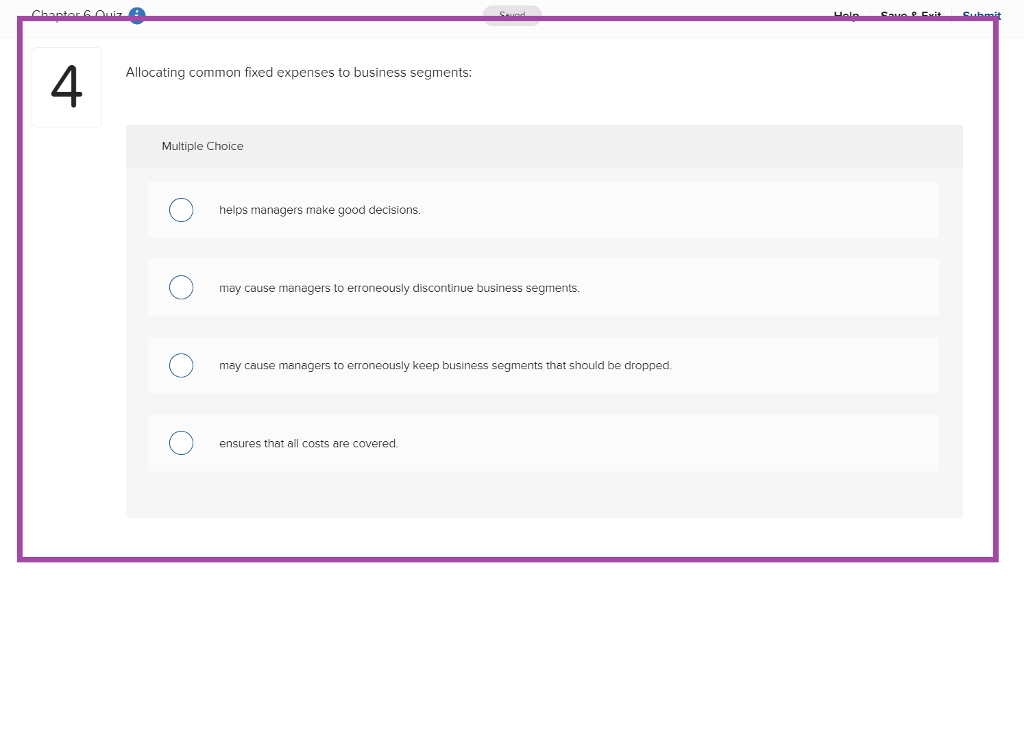Click the third answer option row
This screenshot has height=733, width=1024.
(x=543, y=365)
